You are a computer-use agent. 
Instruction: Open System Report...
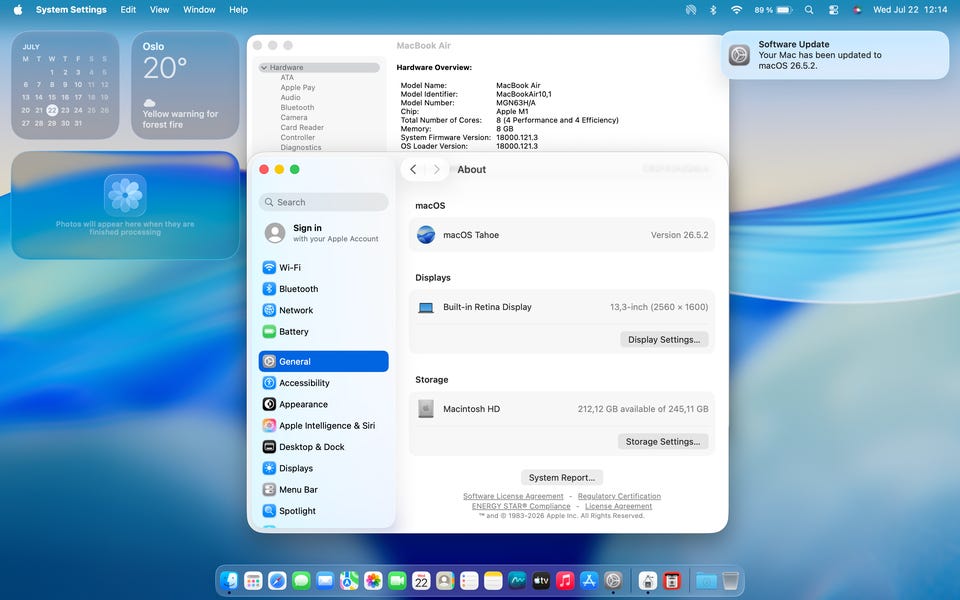click(562, 478)
